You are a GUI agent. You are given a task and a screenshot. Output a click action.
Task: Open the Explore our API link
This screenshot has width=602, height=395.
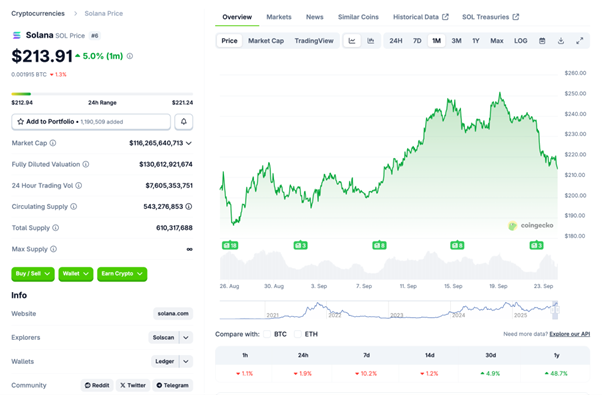(569, 334)
